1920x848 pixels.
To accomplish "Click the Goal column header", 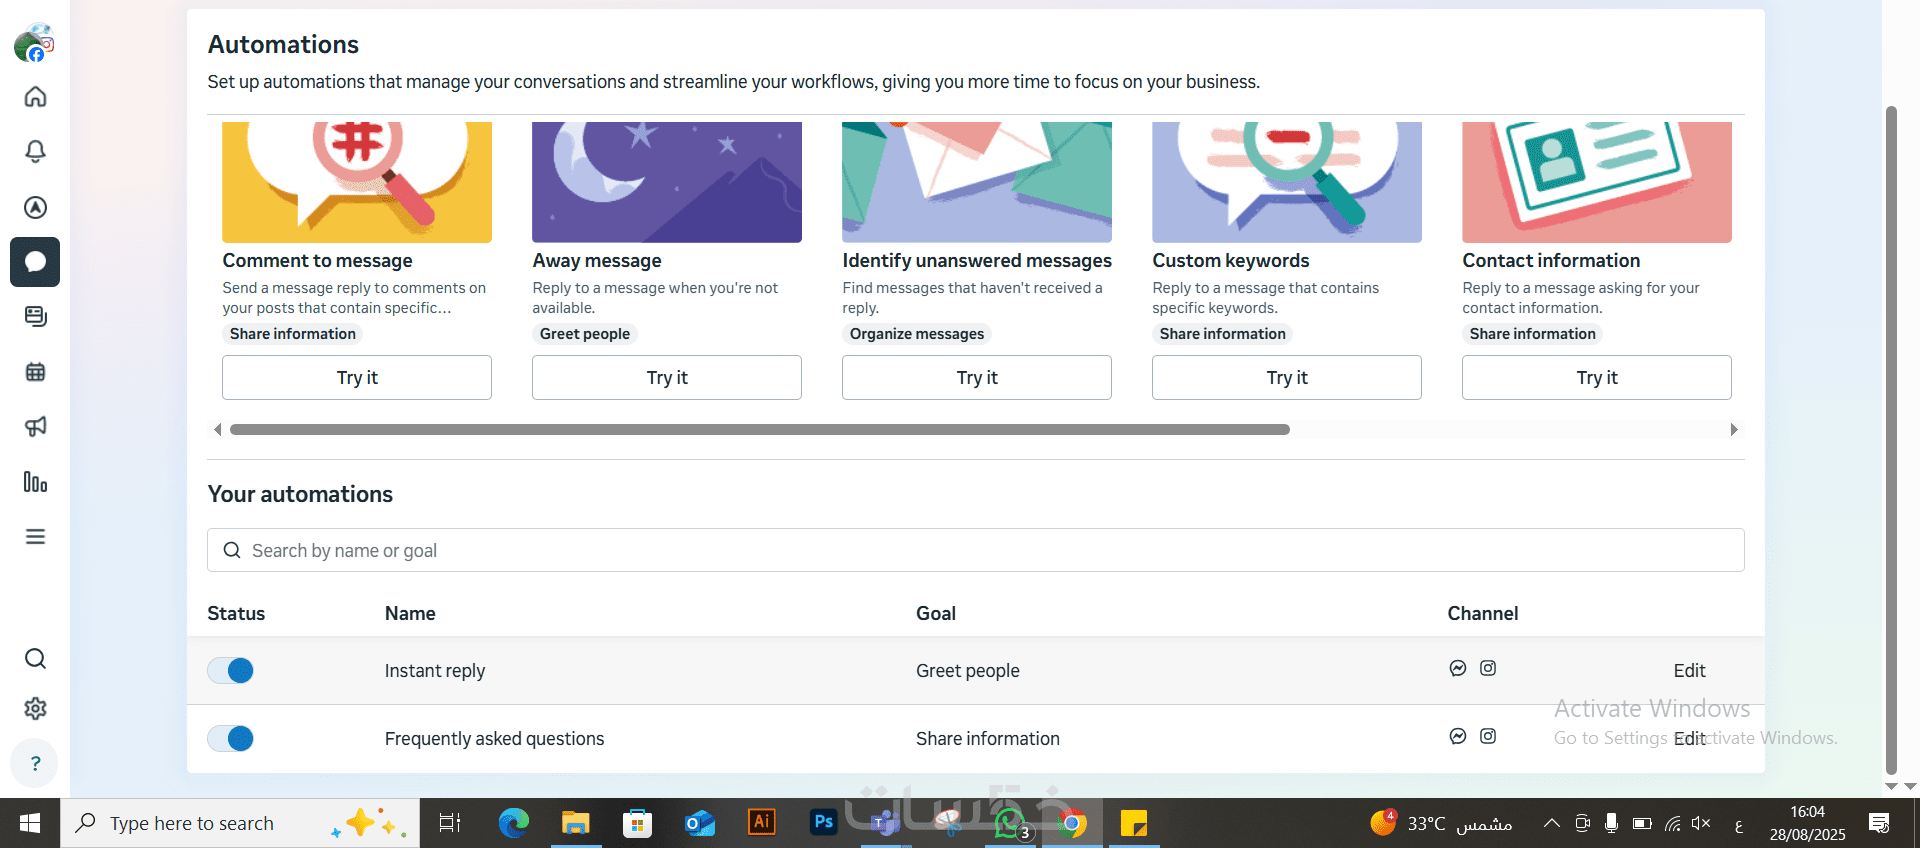I will 936,613.
